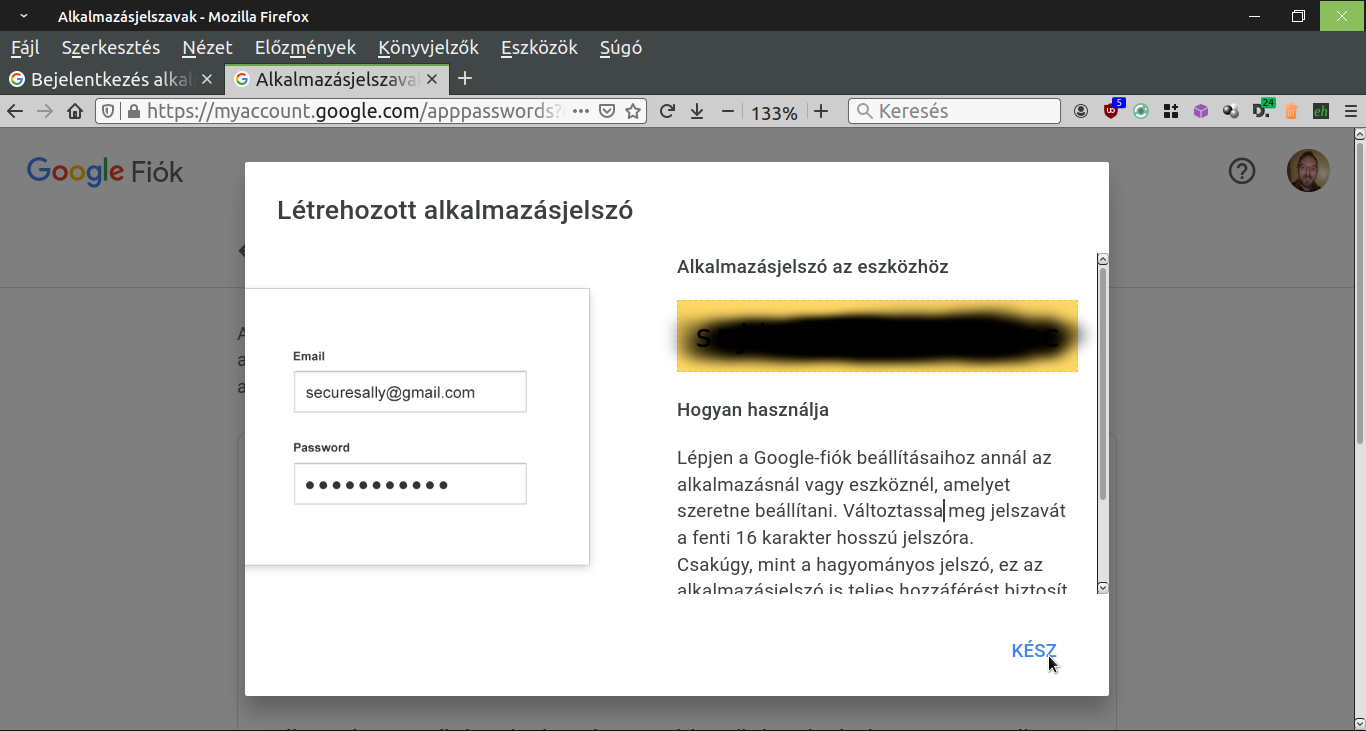
Task: Close the Bejelentkezés tab
Action: (x=207, y=79)
